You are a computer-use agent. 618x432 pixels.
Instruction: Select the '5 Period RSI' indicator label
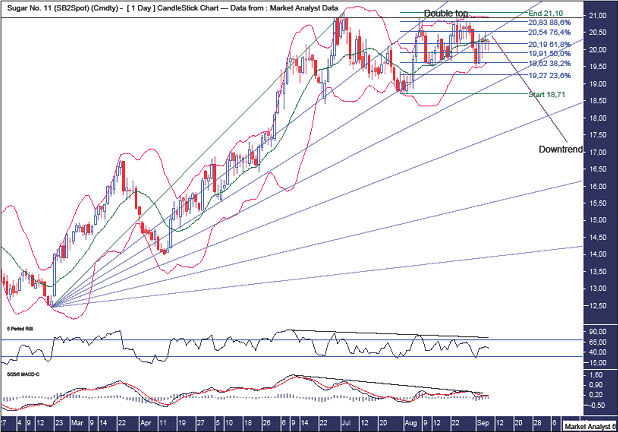pos(20,328)
